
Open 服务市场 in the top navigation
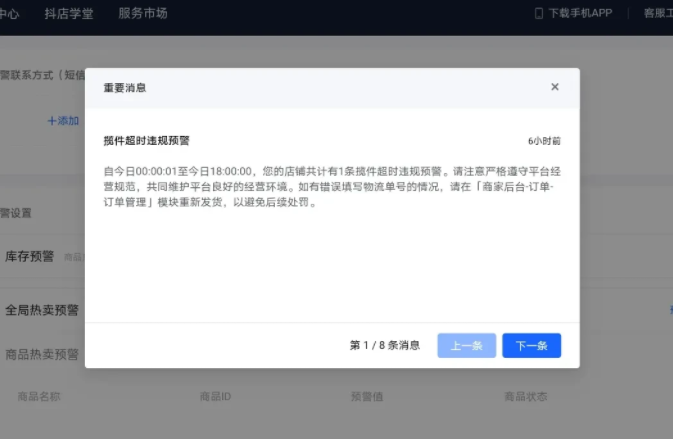[x=143, y=13]
